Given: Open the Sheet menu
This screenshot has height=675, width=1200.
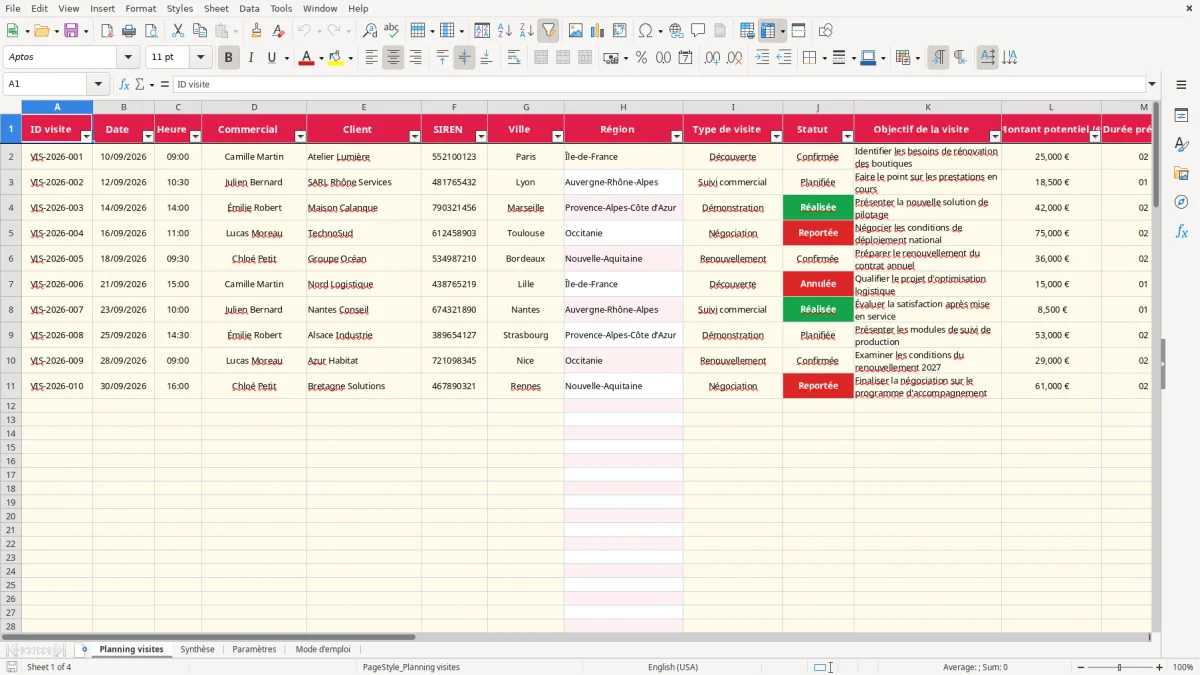Looking at the screenshot, I should tap(216, 8).
